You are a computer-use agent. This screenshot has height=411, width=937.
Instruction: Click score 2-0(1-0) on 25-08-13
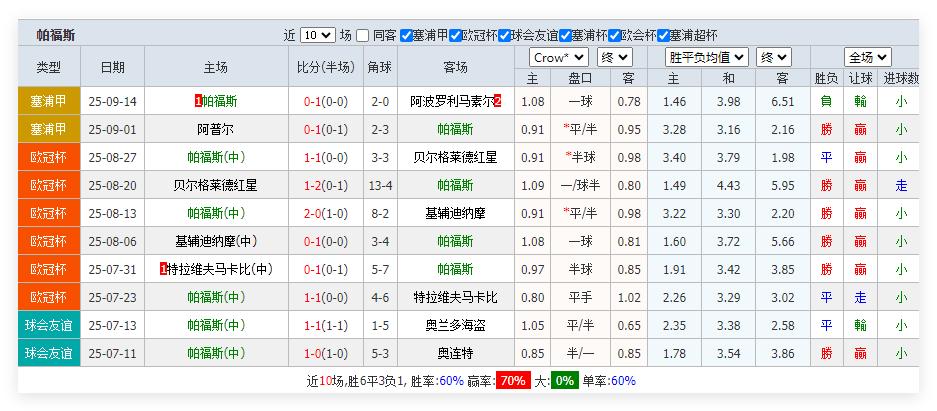[x=326, y=213]
